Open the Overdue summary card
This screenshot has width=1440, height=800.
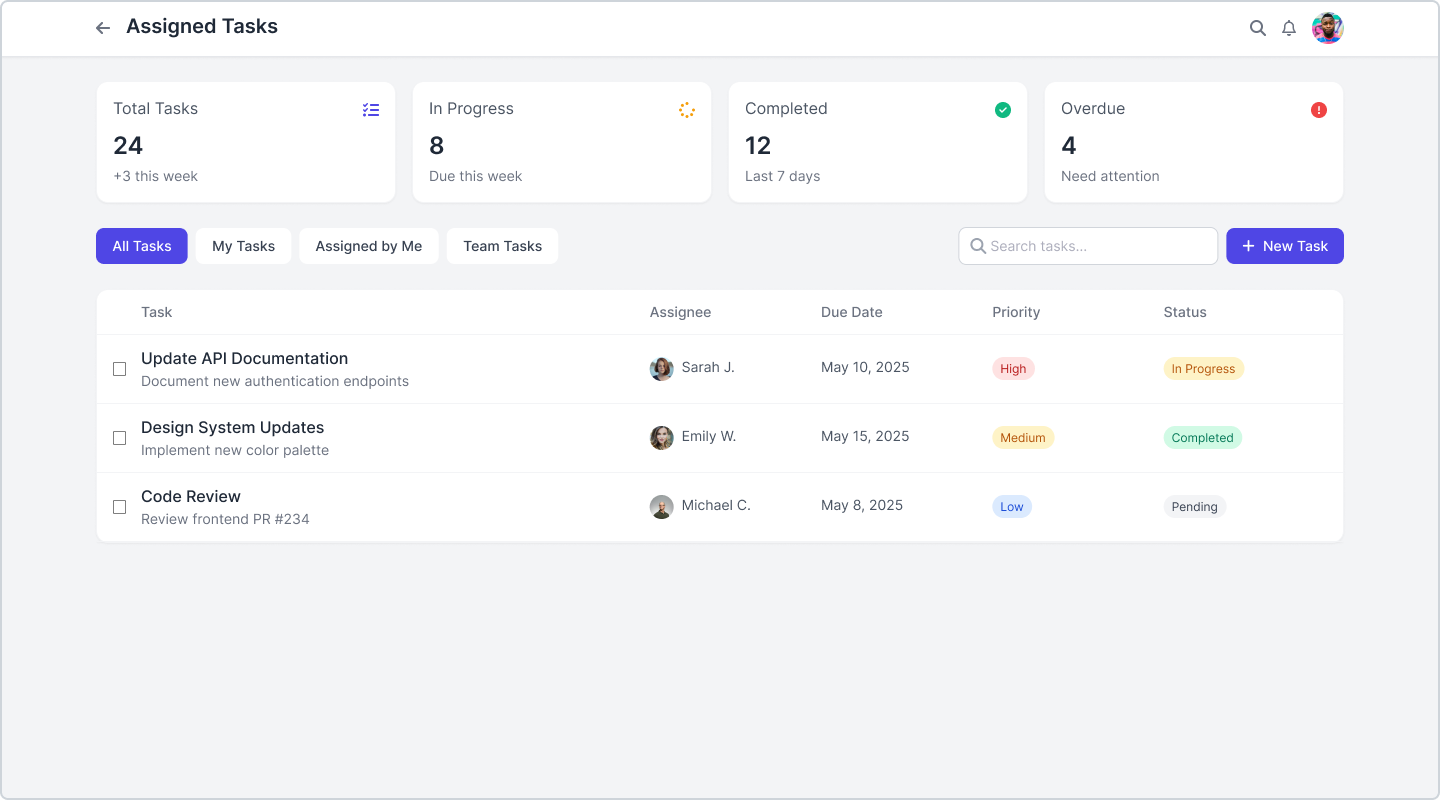[1194, 142]
